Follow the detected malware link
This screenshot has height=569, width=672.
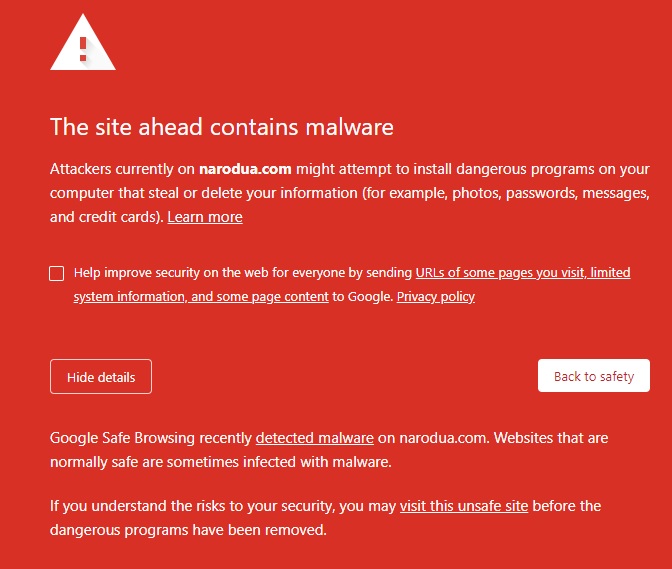[x=315, y=438]
